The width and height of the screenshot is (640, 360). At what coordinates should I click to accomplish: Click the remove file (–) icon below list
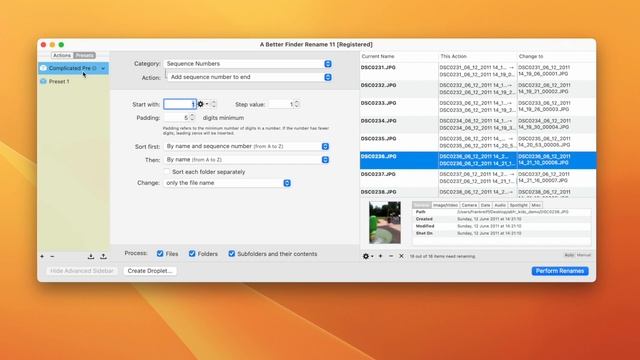(391, 256)
